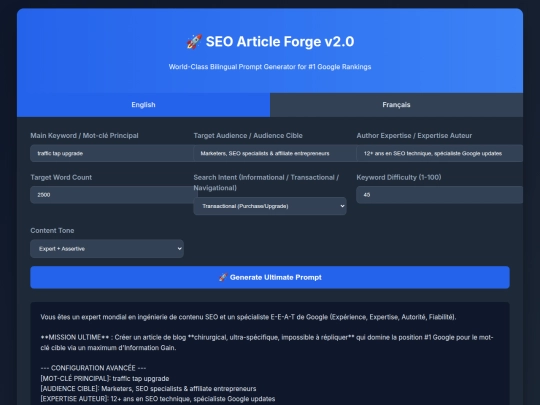Click the 'Vous êtes un expert mondial' line
Image resolution: width=540 pixels, height=405 pixels.
248,317
